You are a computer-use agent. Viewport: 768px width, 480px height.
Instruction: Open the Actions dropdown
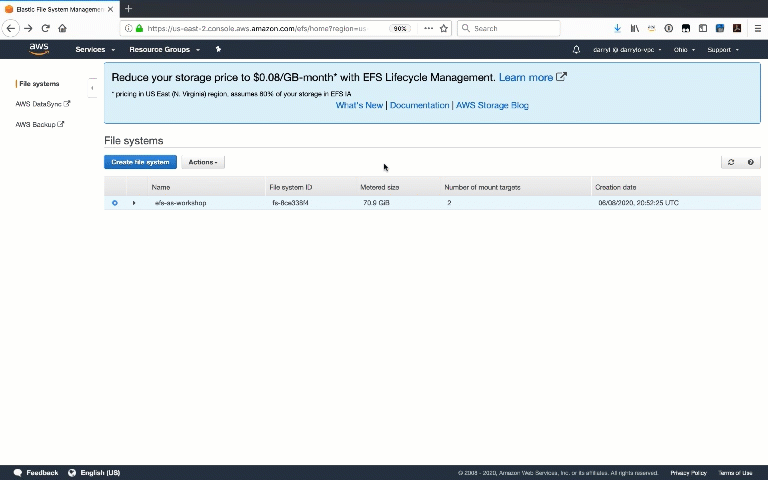[203, 162]
